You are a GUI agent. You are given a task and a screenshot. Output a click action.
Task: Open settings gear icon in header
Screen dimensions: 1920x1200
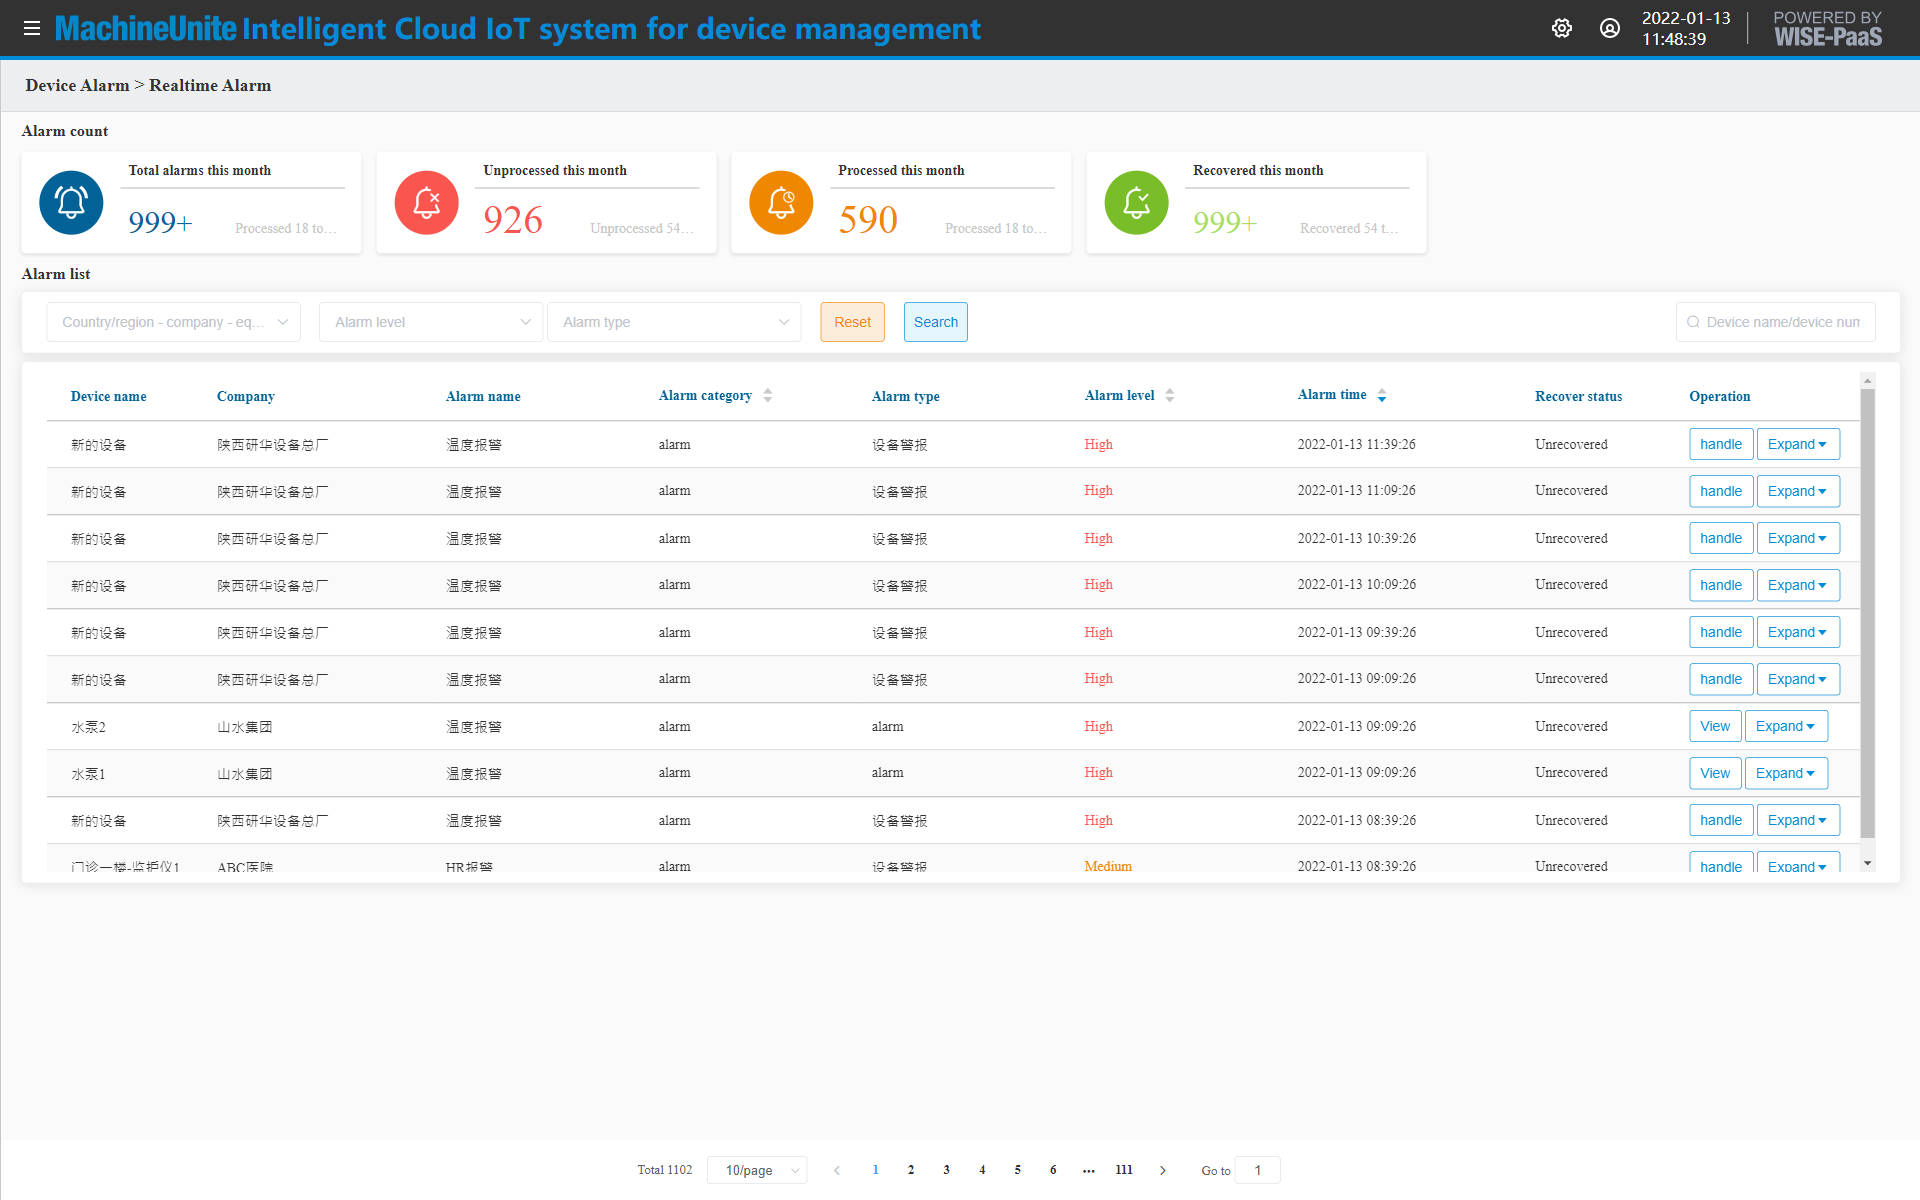(x=1562, y=28)
